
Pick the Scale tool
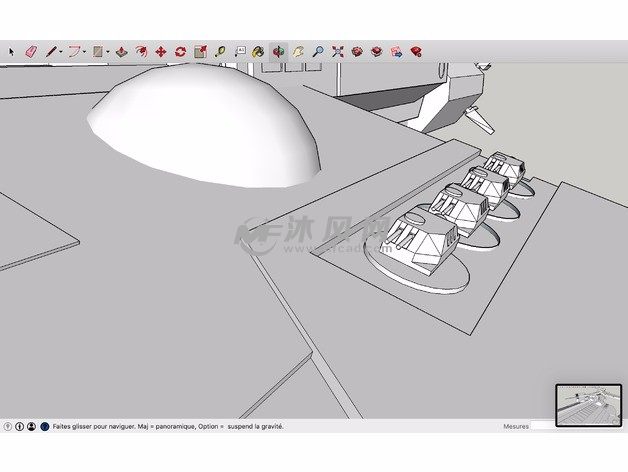[x=200, y=50]
